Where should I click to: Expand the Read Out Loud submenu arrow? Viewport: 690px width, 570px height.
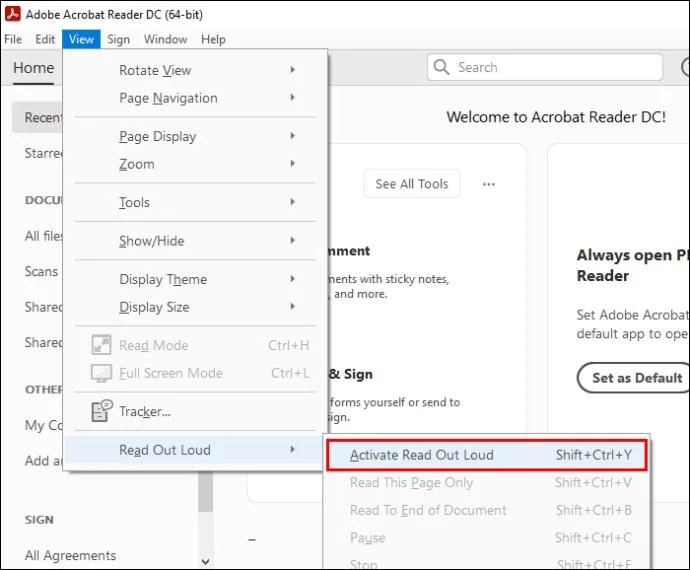tap(293, 449)
